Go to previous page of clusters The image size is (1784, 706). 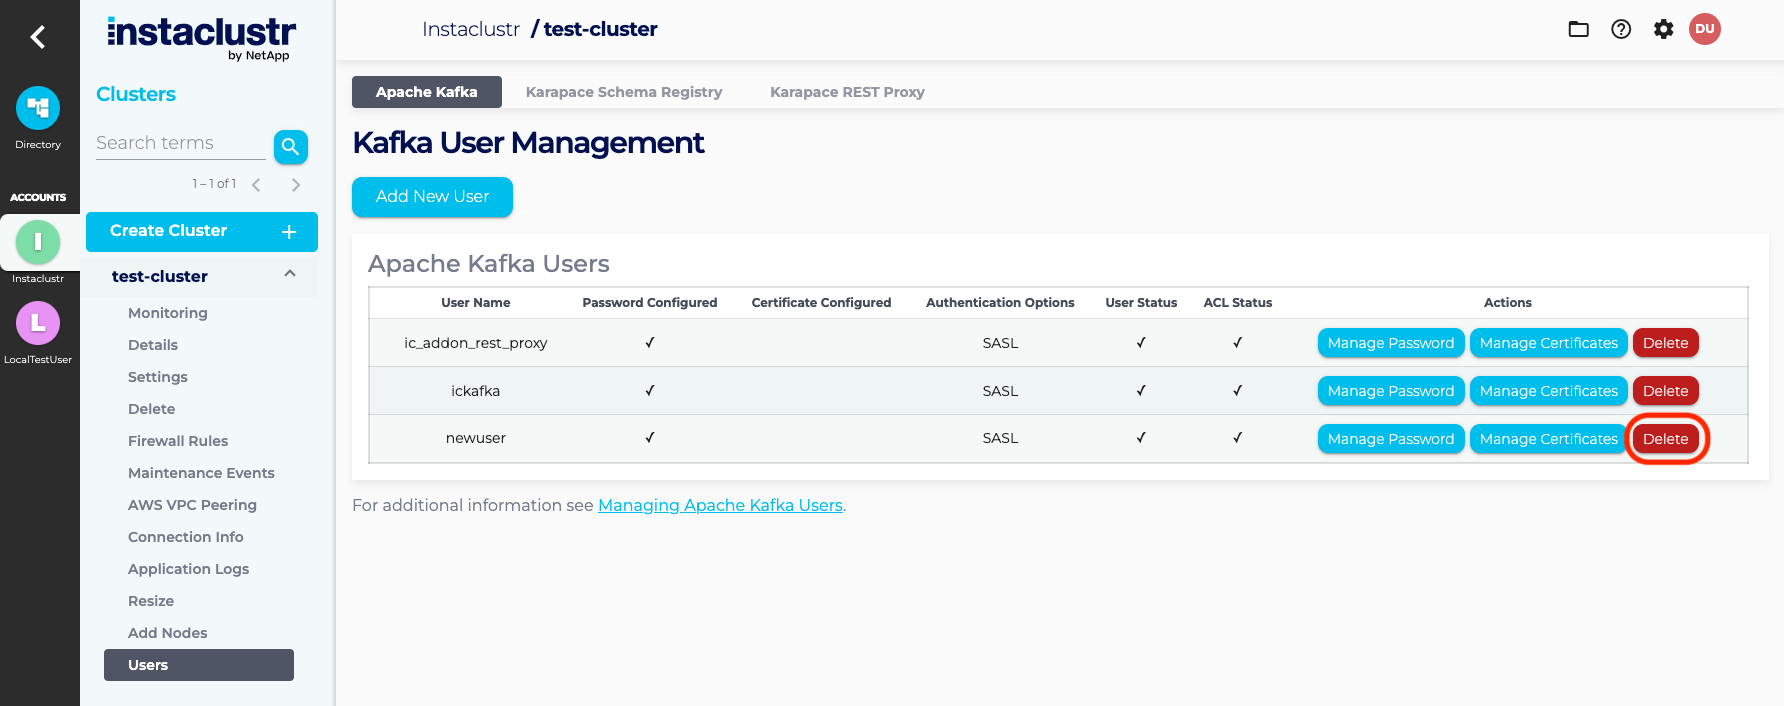[x=257, y=185]
